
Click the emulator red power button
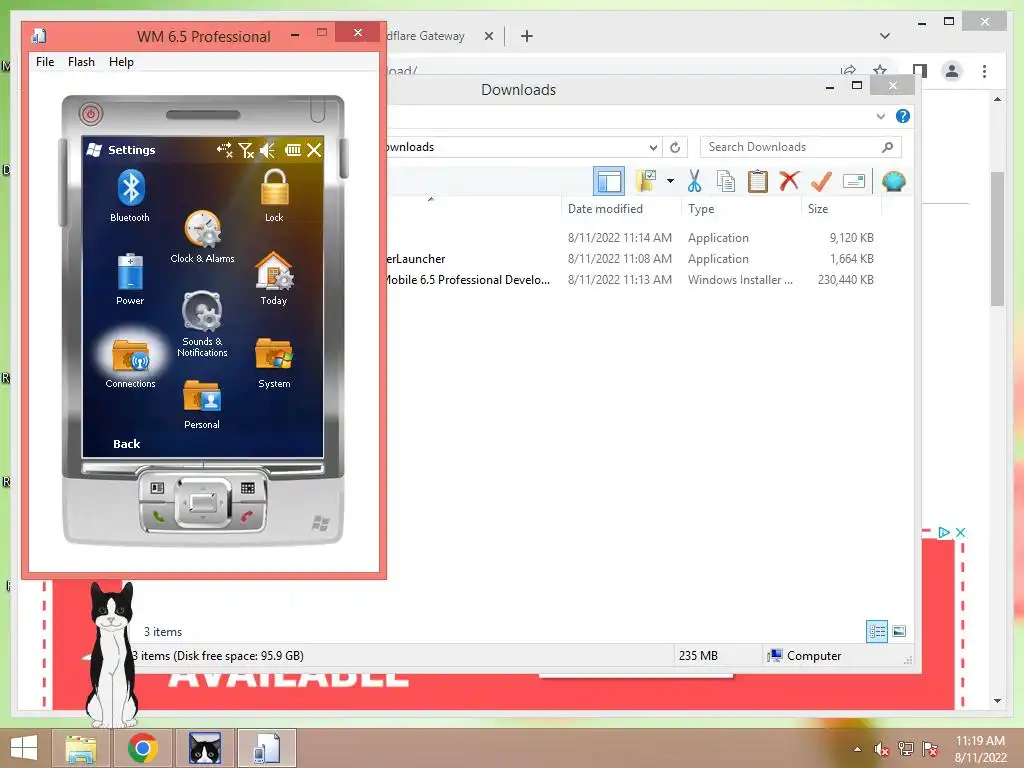click(x=91, y=114)
